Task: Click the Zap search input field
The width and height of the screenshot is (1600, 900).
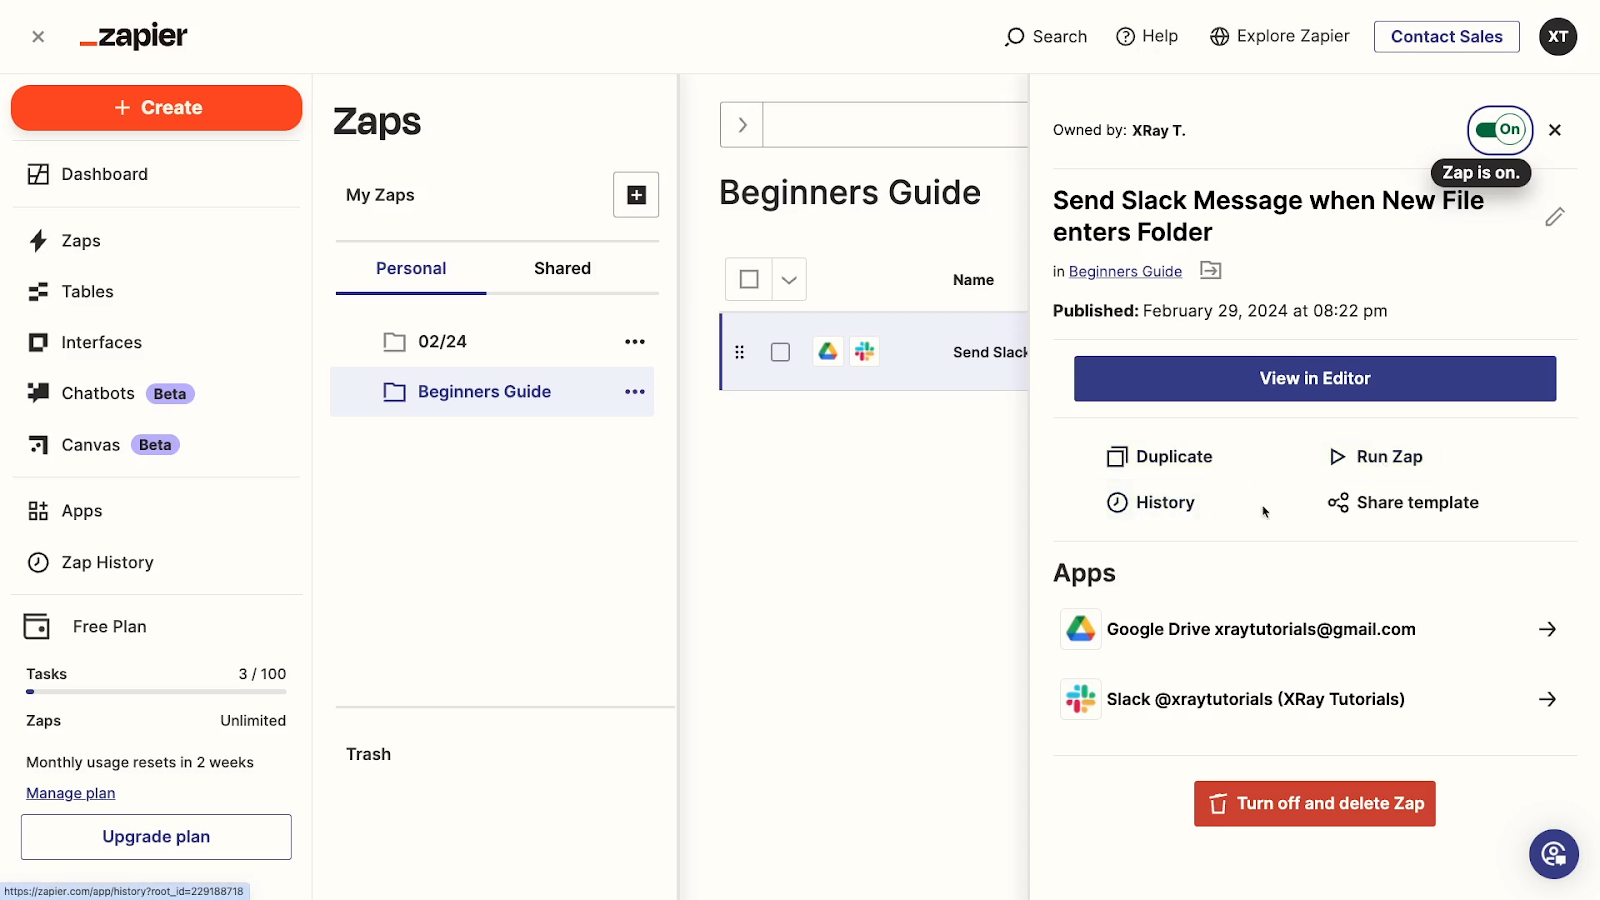Action: (896, 125)
